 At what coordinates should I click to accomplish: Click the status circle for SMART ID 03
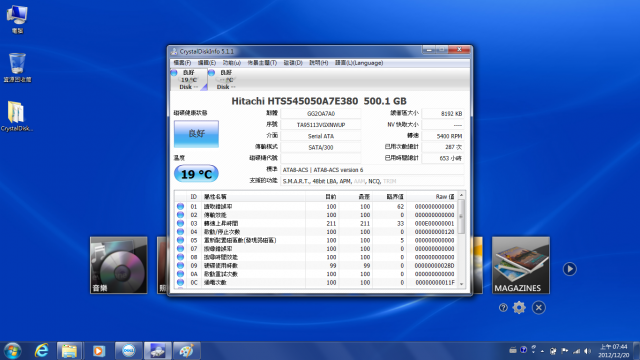(x=180, y=223)
